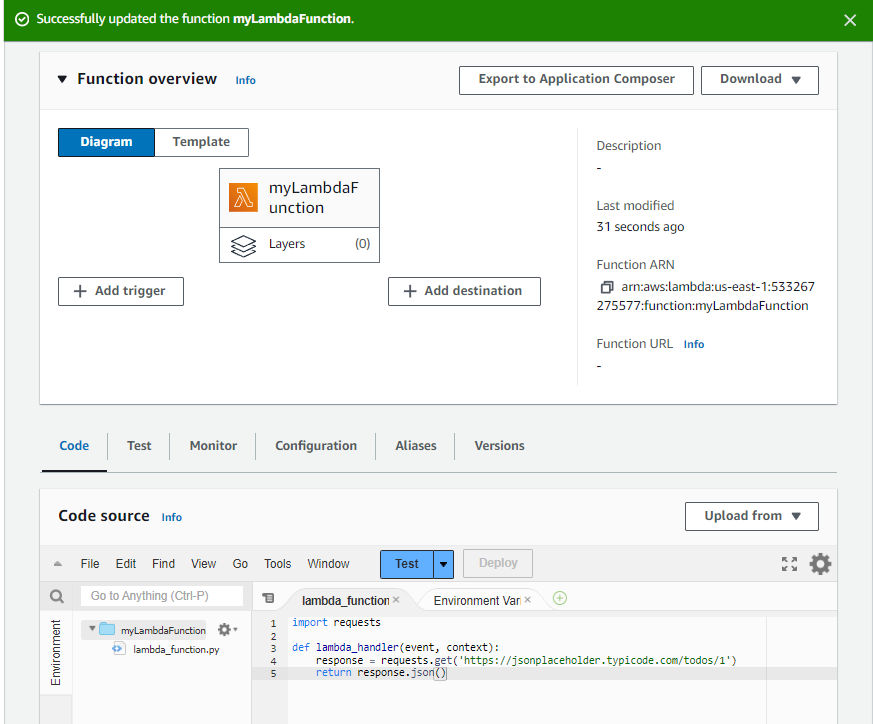Viewport: 873px width, 724px height.
Task: Open editor preferences gear icon
Action: (x=820, y=564)
